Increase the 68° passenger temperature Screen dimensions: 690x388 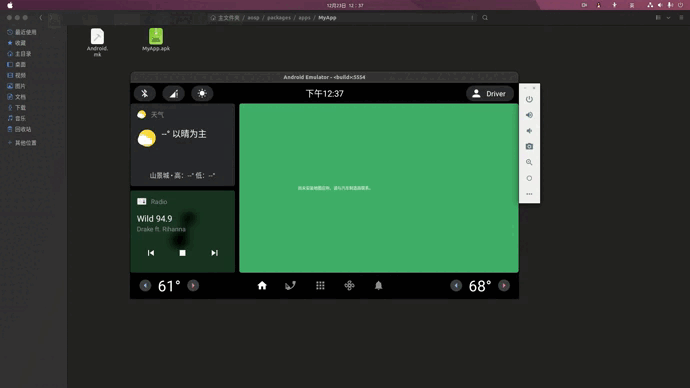(504, 286)
